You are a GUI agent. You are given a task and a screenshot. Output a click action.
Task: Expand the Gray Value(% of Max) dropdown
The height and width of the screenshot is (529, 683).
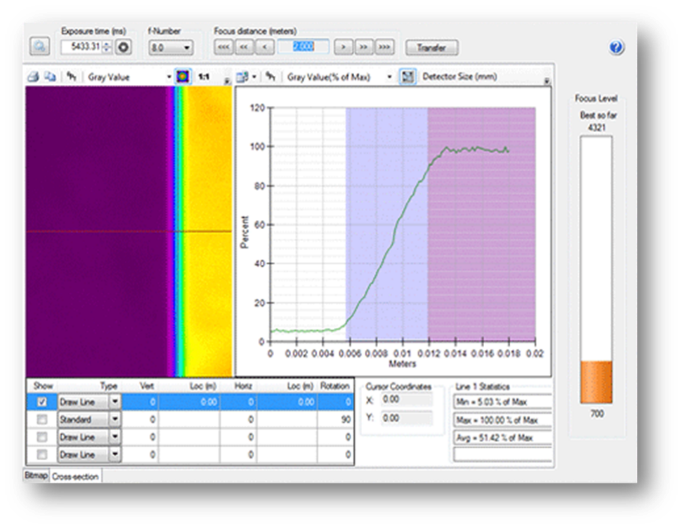click(x=388, y=76)
